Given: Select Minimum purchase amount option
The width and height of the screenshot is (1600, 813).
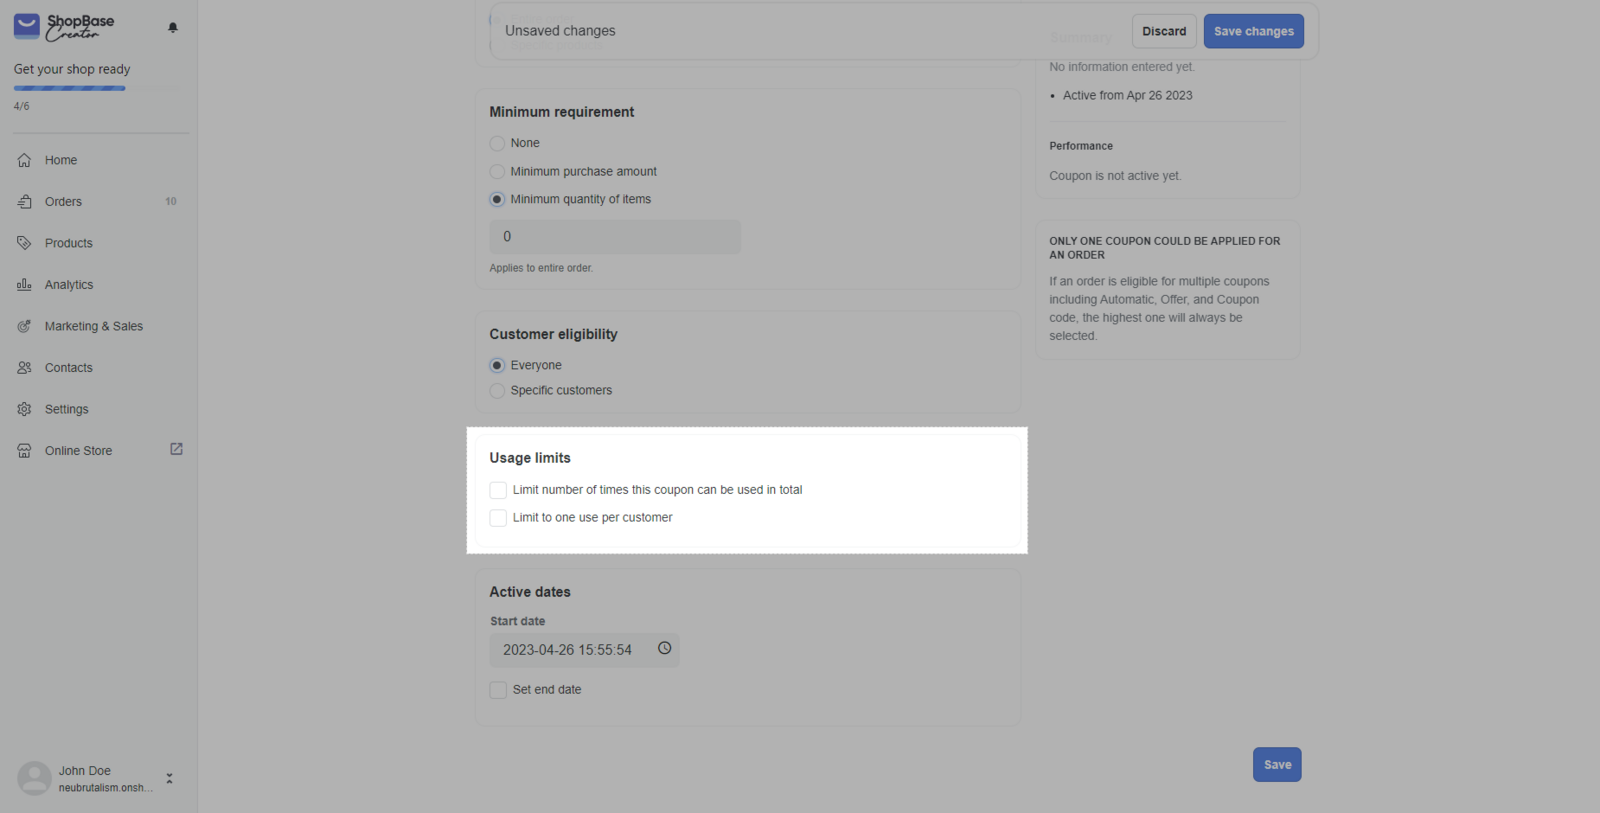Looking at the screenshot, I should [497, 172].
